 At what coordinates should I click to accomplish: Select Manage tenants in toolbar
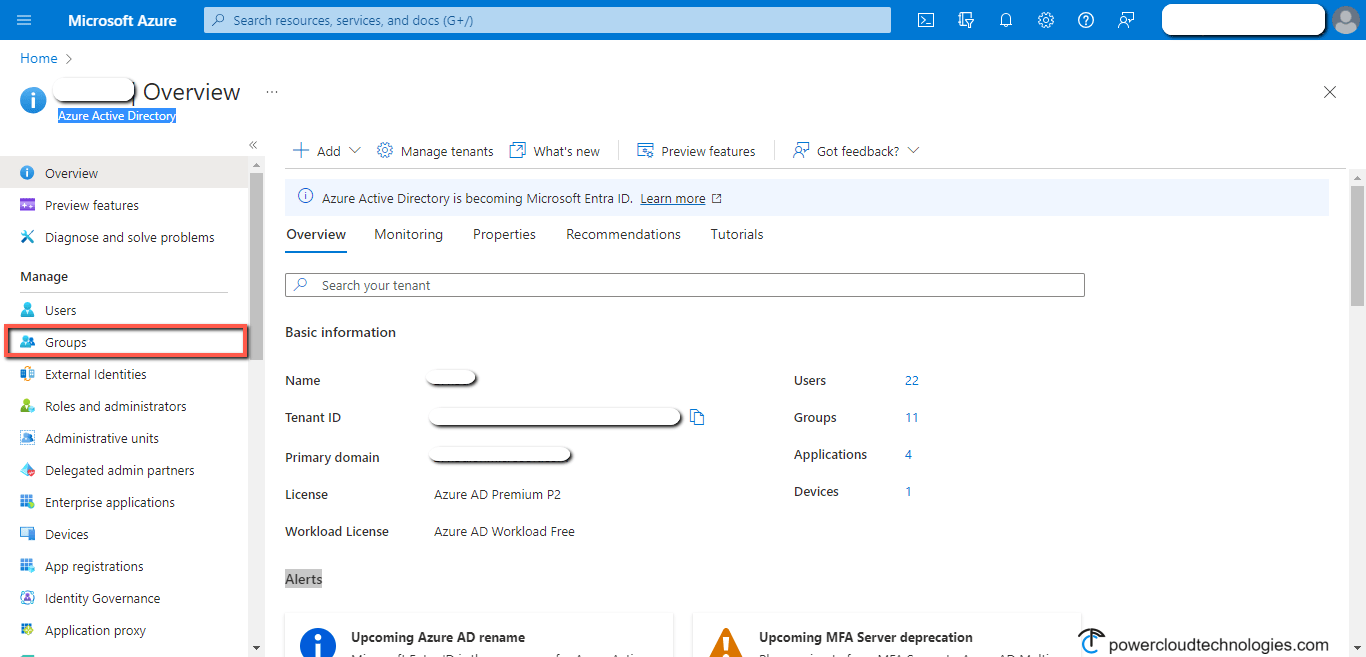click(435, 151)
